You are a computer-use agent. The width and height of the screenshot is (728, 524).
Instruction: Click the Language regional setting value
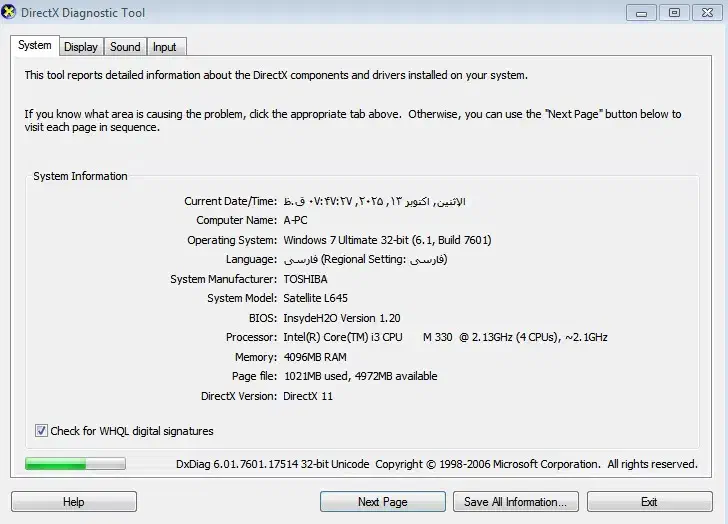pos(365,259)
